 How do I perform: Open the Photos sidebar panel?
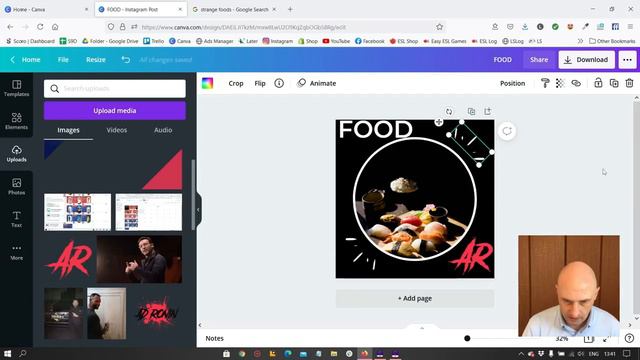16,187
